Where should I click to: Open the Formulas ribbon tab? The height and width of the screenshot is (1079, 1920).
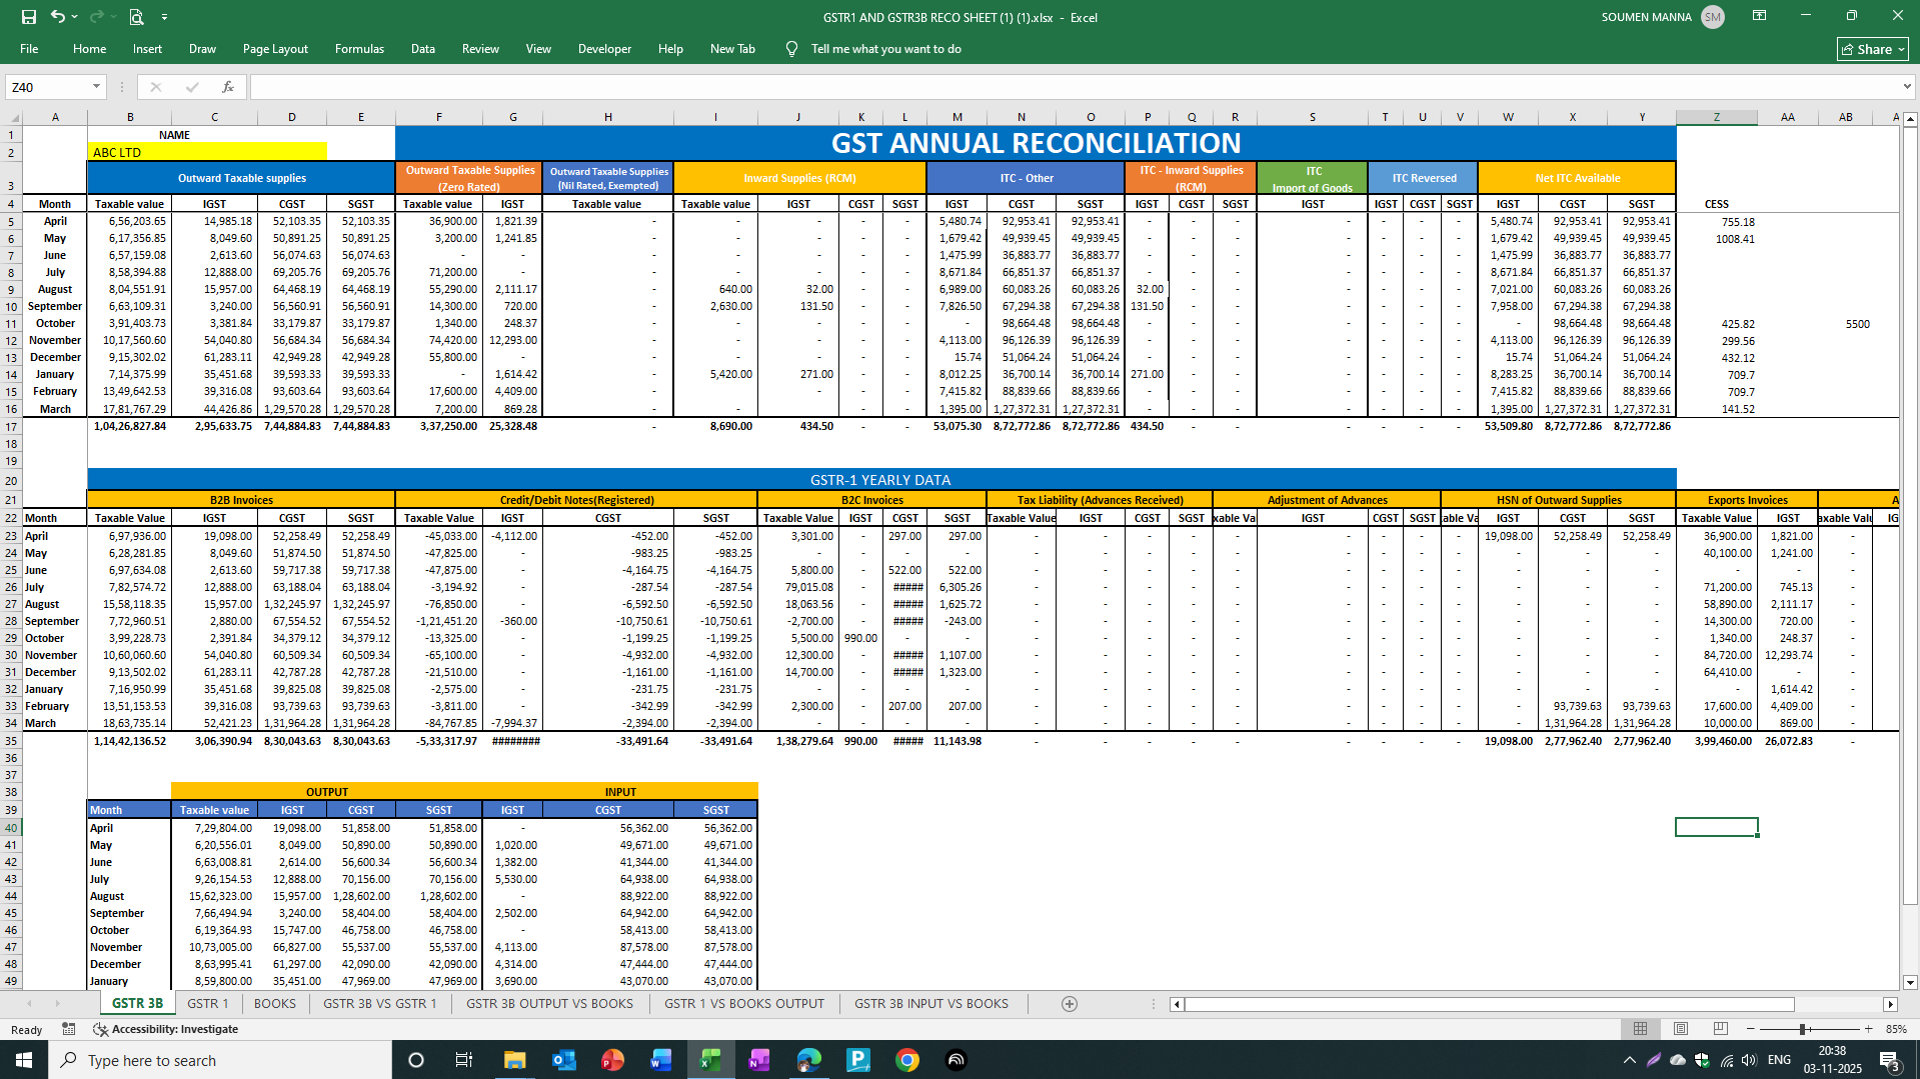(x=359, y=49)
